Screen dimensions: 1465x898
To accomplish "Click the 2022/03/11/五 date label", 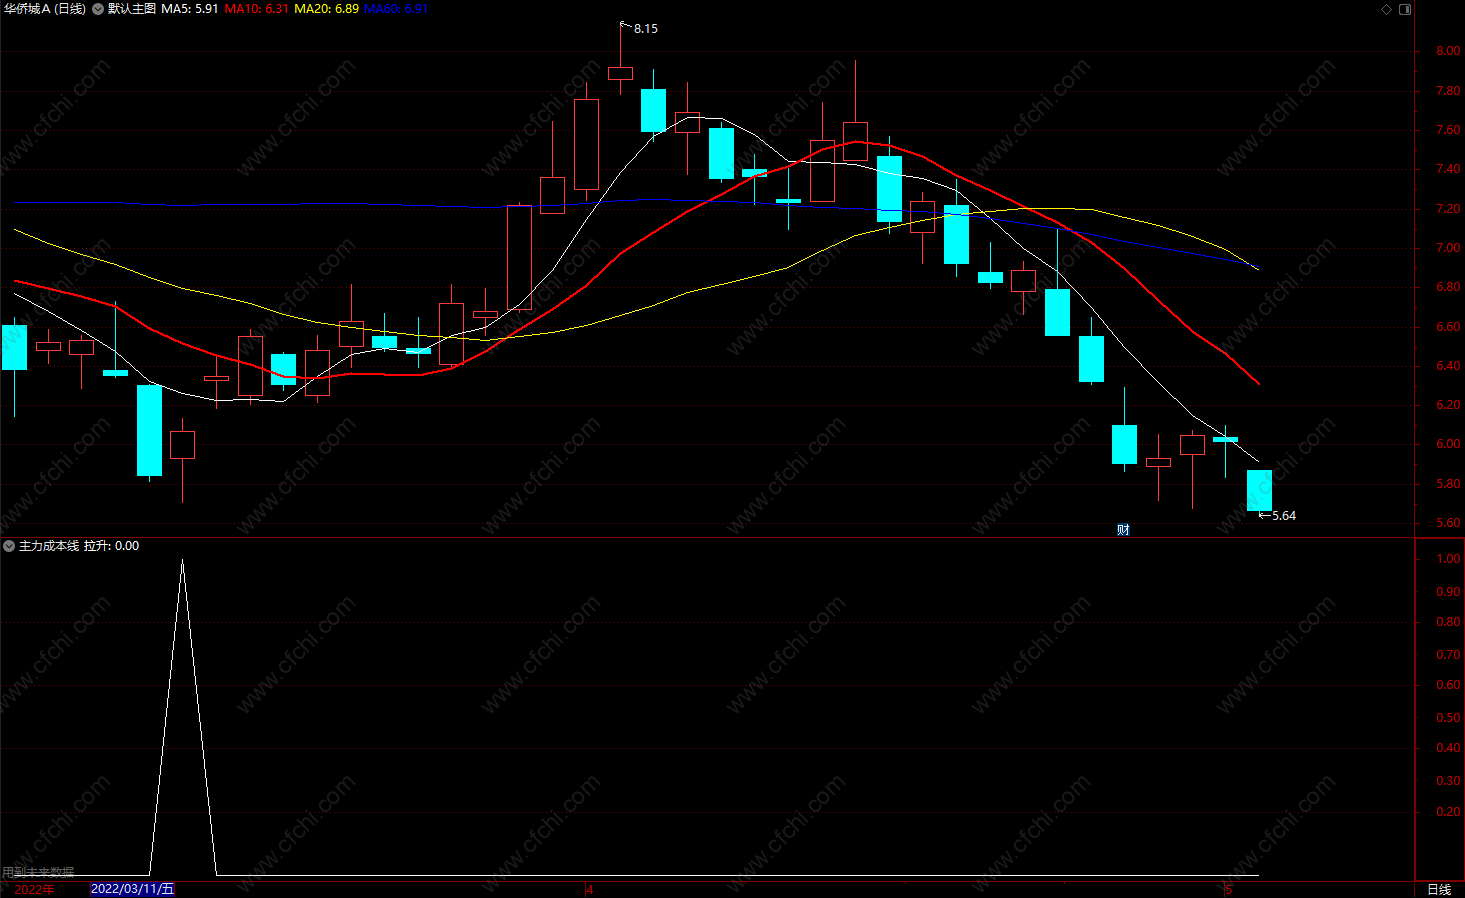I will coord(132,889).
